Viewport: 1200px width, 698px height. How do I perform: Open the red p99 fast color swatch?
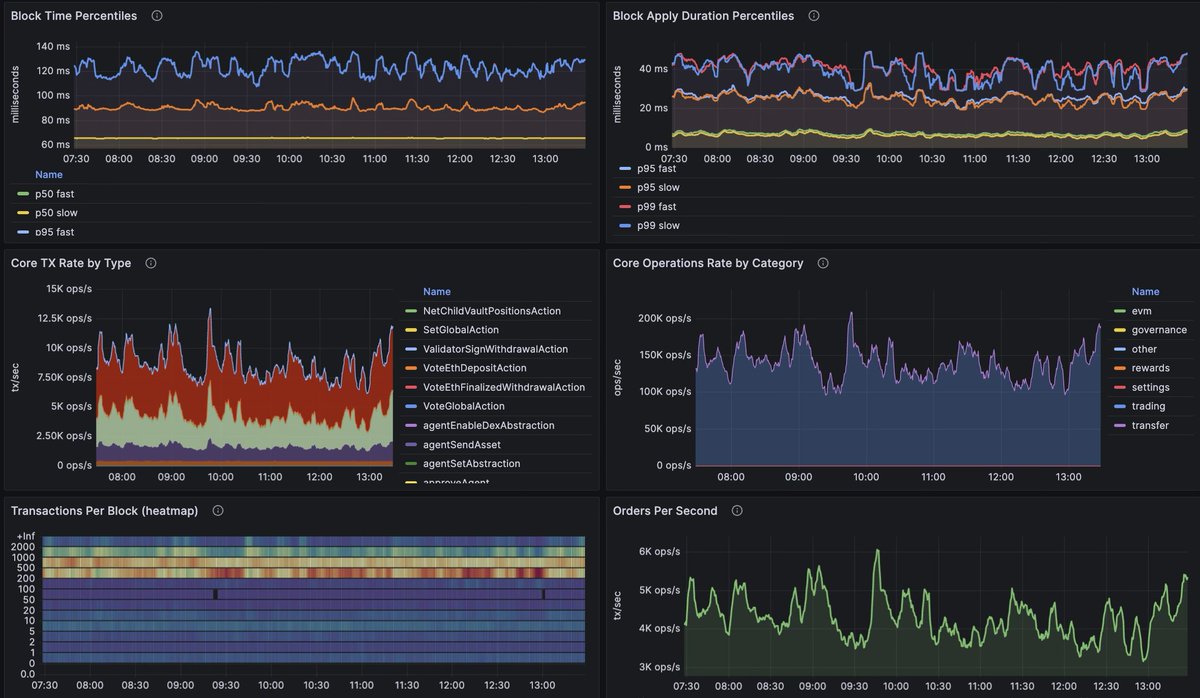click(x=626, y=206)
